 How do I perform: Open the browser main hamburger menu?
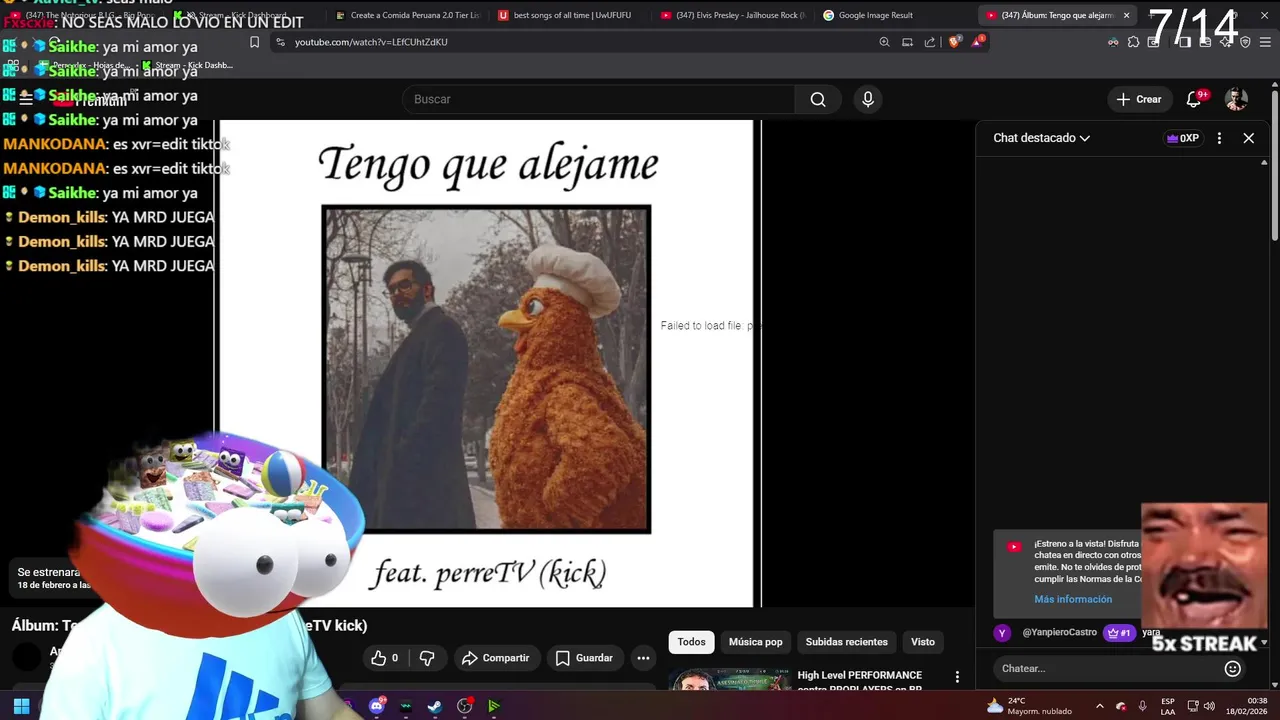pyautogui.click(x=1267, y=42)
